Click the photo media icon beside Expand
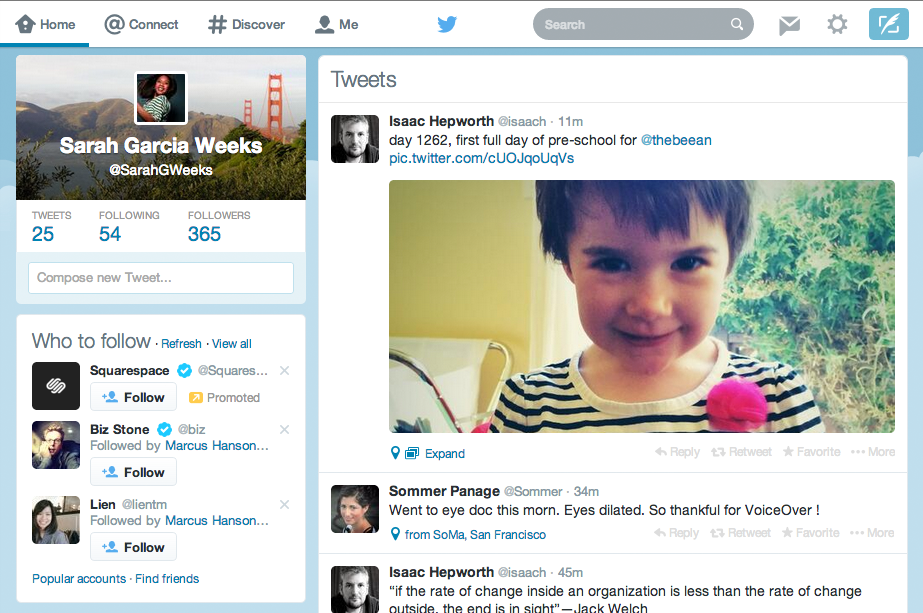Image resolution: width=923 pixels, height=613 pixels. coord(412,453)
